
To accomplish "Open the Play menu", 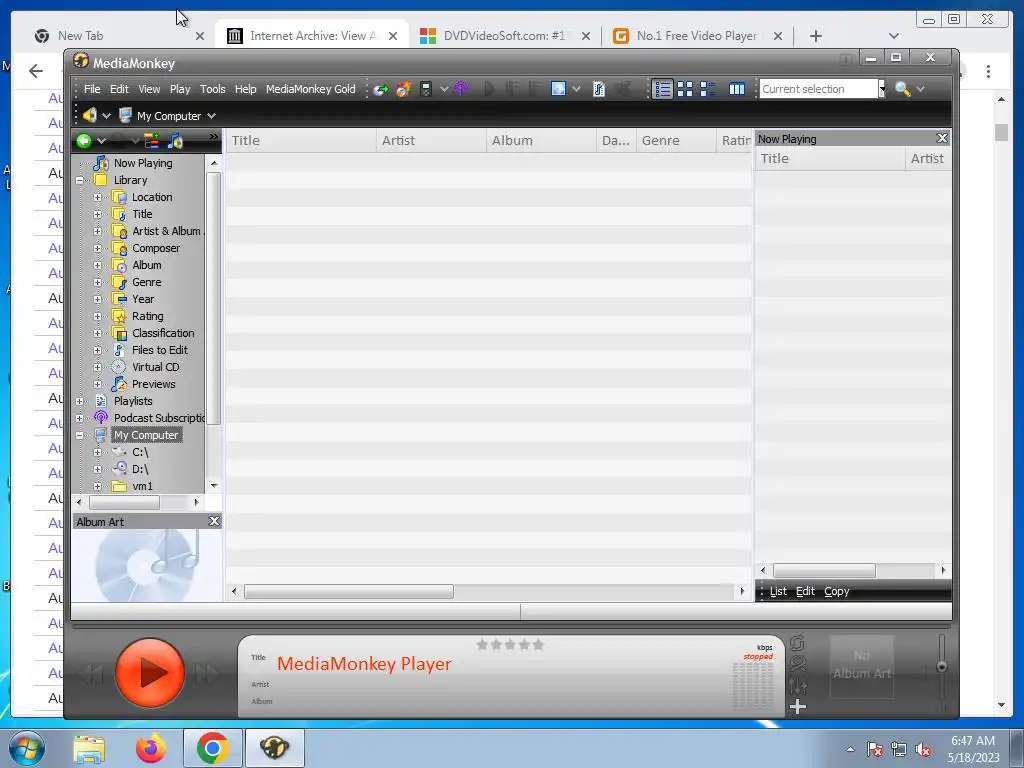I will tap(180, 89).
